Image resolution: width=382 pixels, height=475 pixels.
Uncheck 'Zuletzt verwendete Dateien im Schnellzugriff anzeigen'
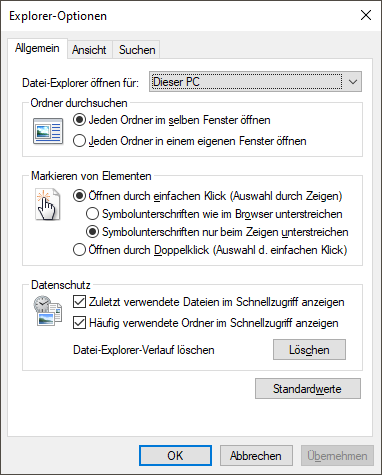coord(209,302)
